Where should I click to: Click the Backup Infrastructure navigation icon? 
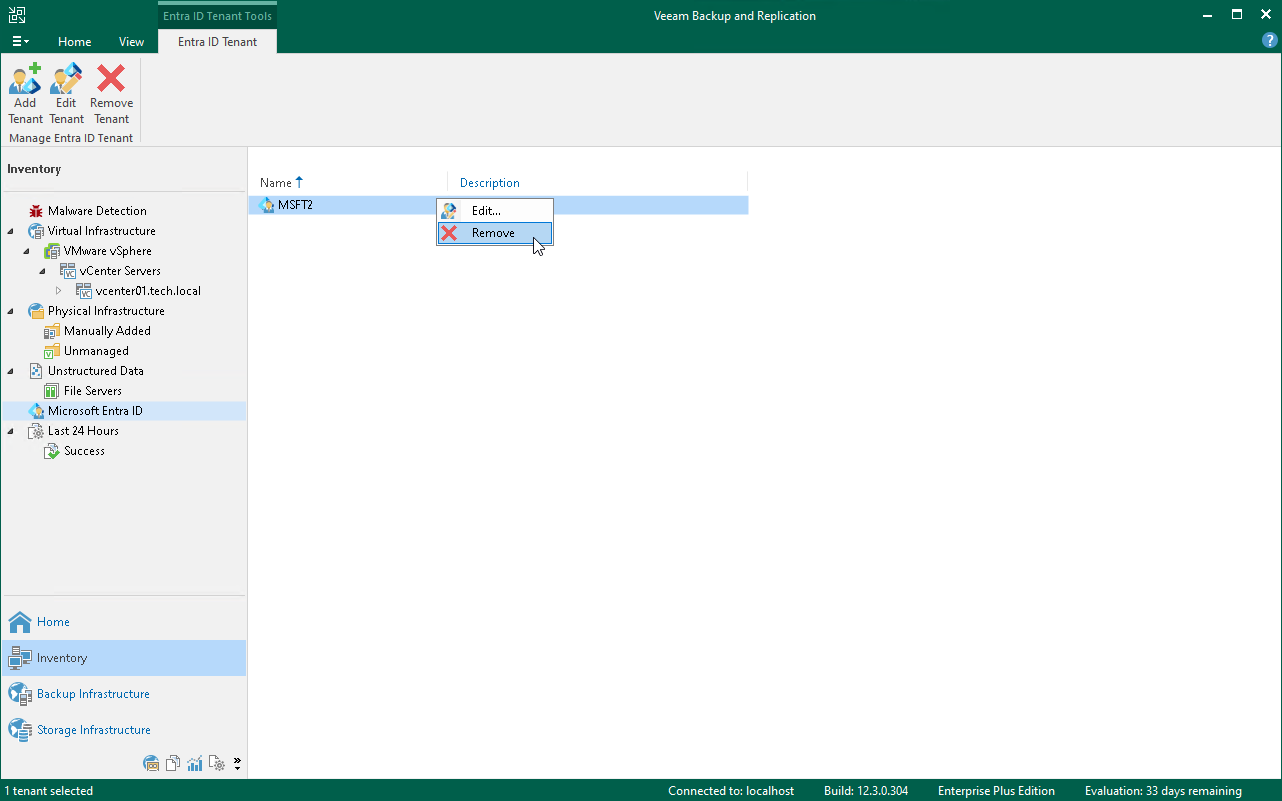coord(20,694)
